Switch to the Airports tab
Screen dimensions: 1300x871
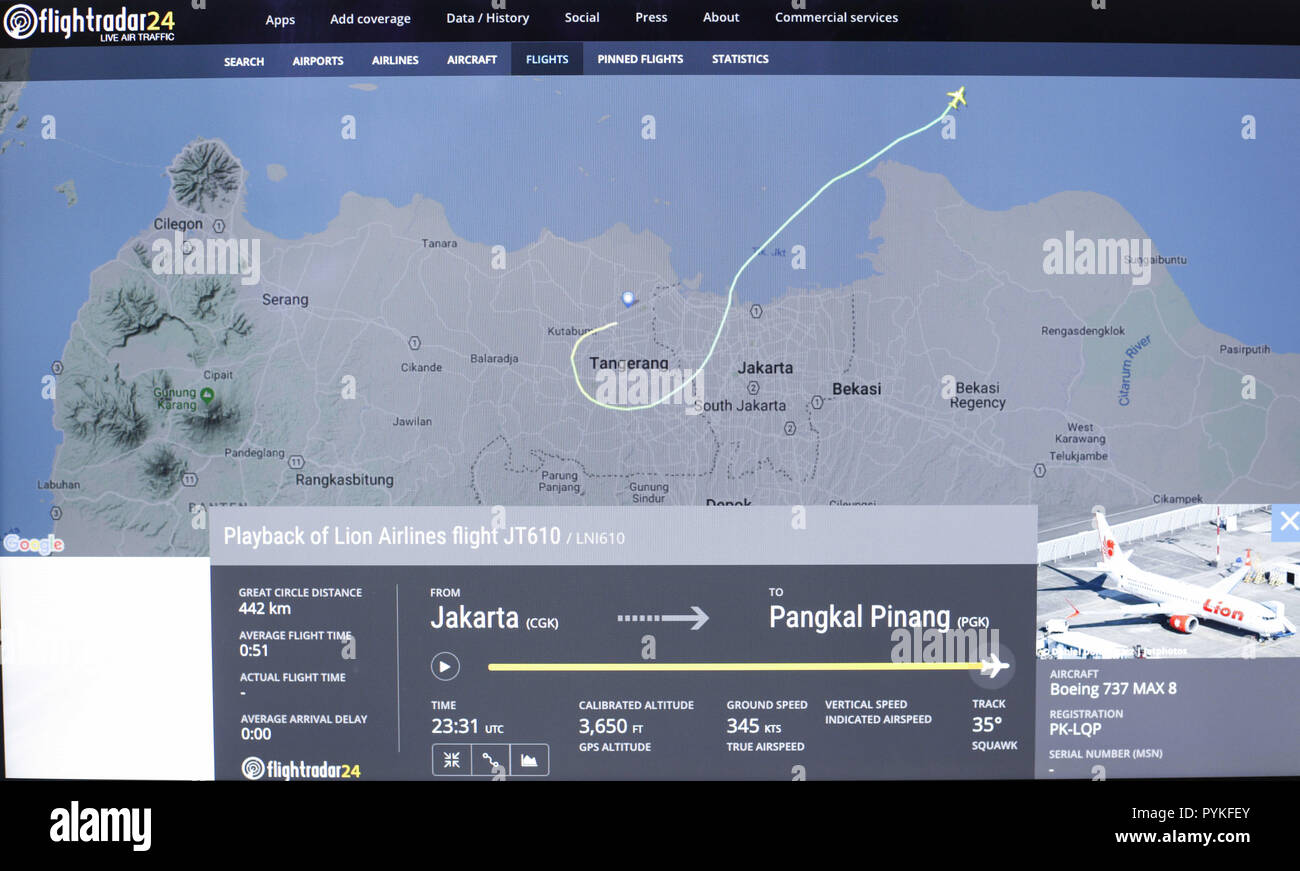pyautogui.click(x=318, y=61)
